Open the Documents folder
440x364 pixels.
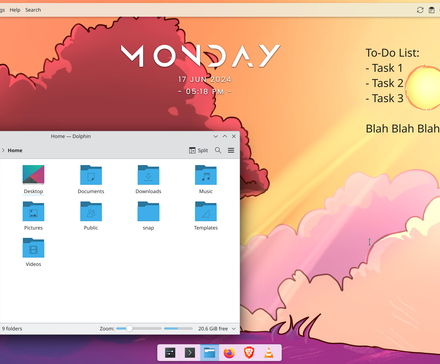91,179
